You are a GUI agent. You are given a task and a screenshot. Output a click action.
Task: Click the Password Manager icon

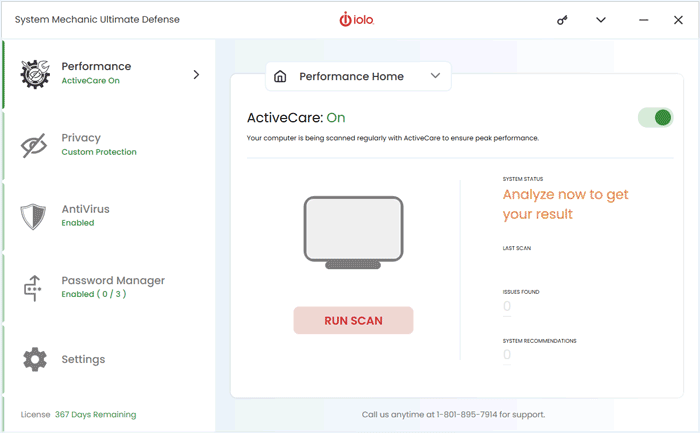[33, 288]
